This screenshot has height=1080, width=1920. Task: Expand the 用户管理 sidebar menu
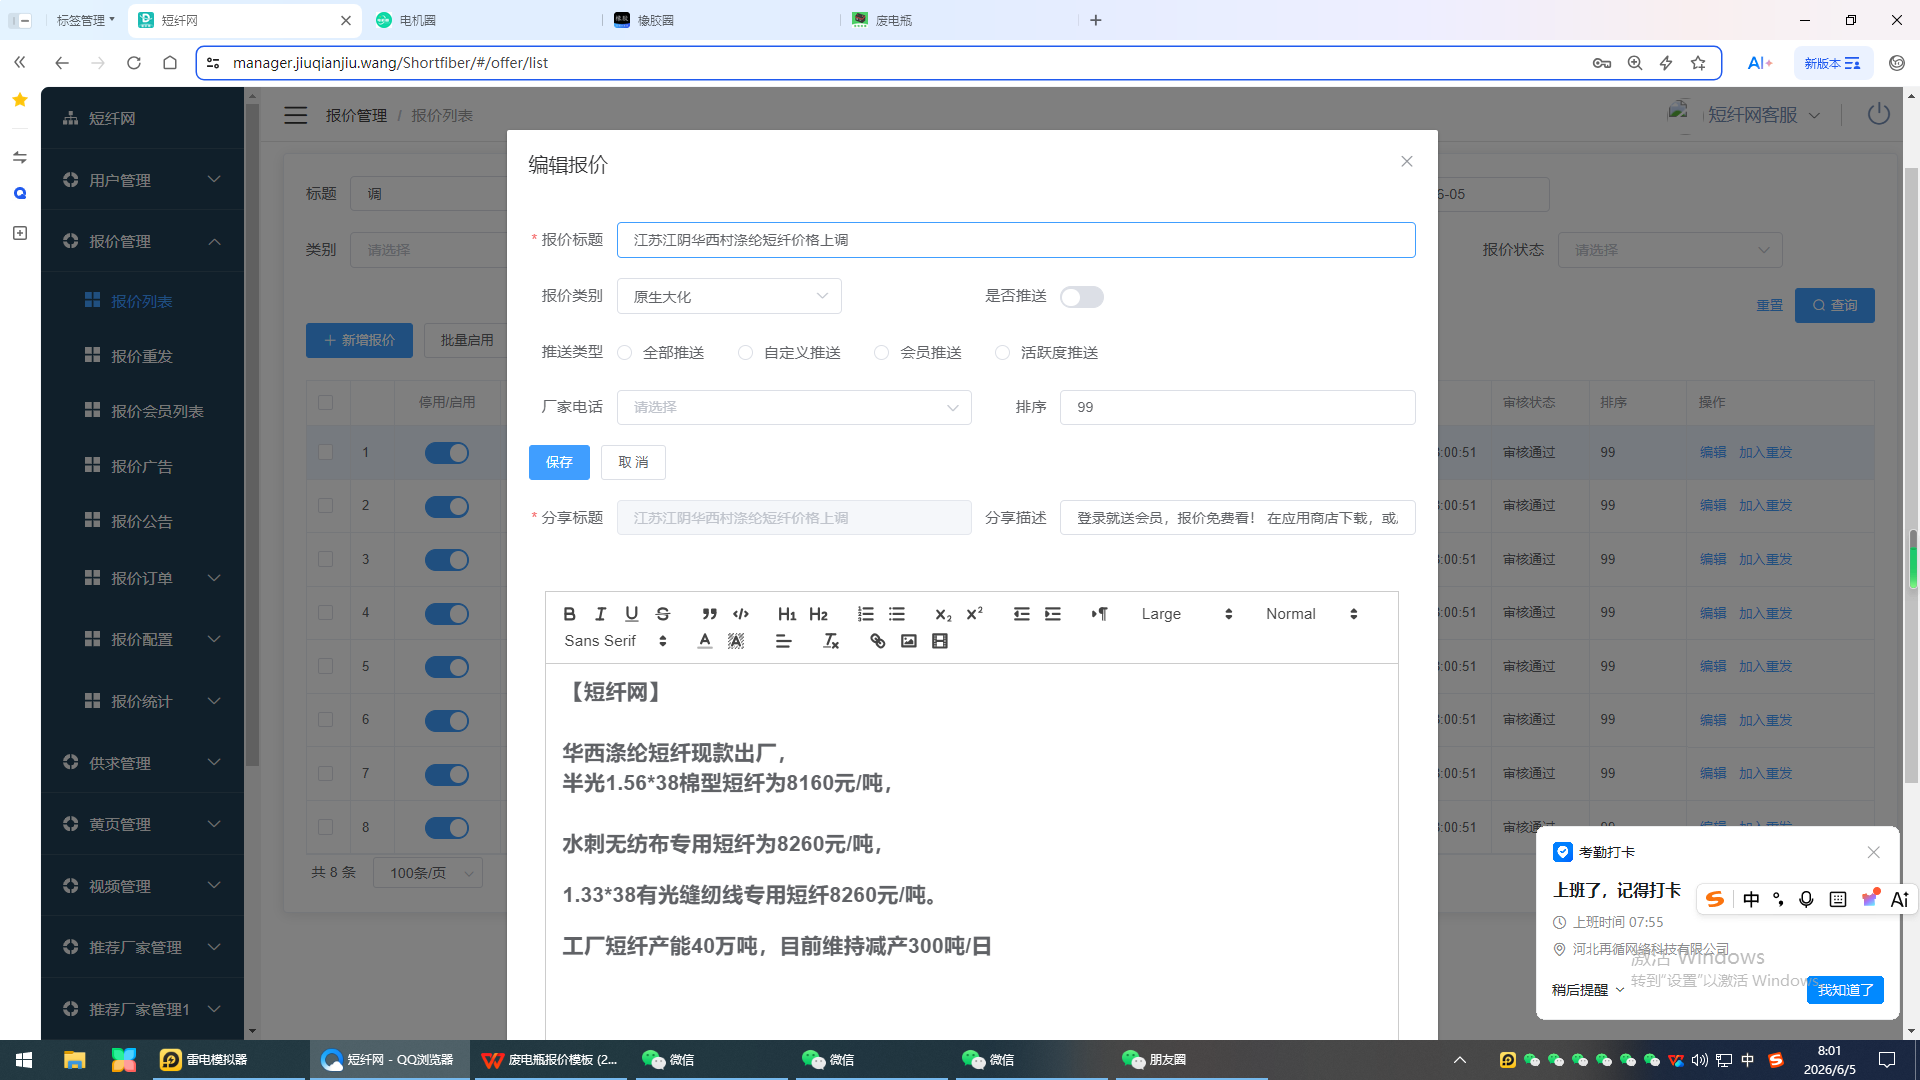point(142,180)
